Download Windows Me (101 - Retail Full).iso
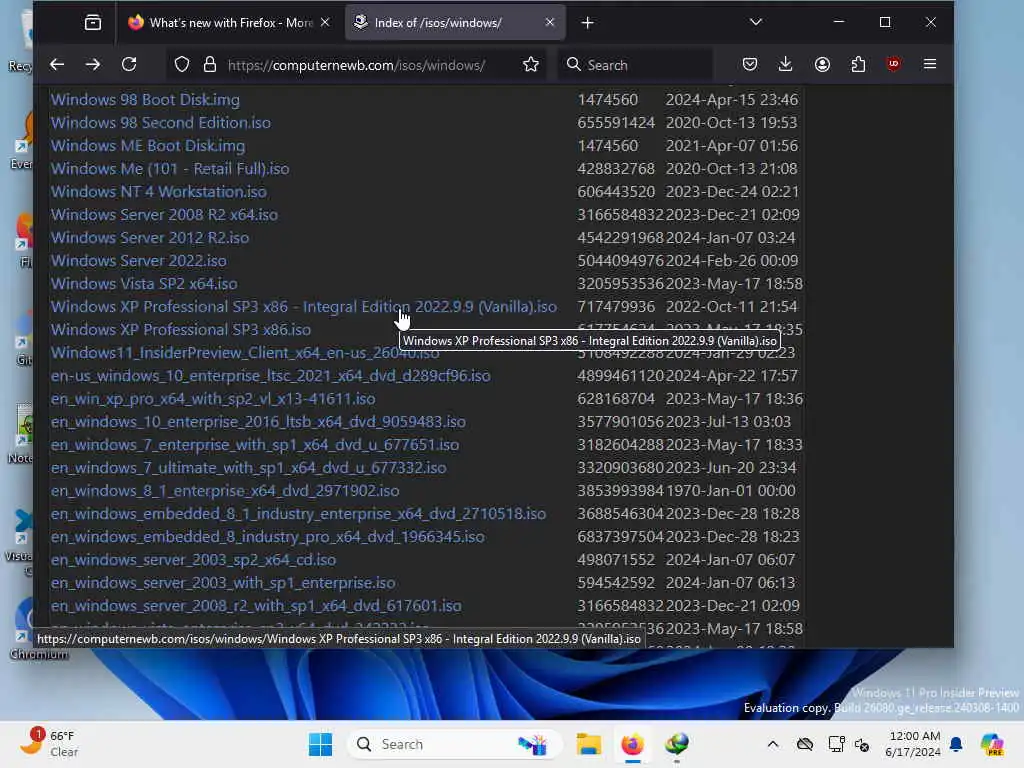Image resolution: width=1024 pixels, height=768 pixels. click(170, 168)
